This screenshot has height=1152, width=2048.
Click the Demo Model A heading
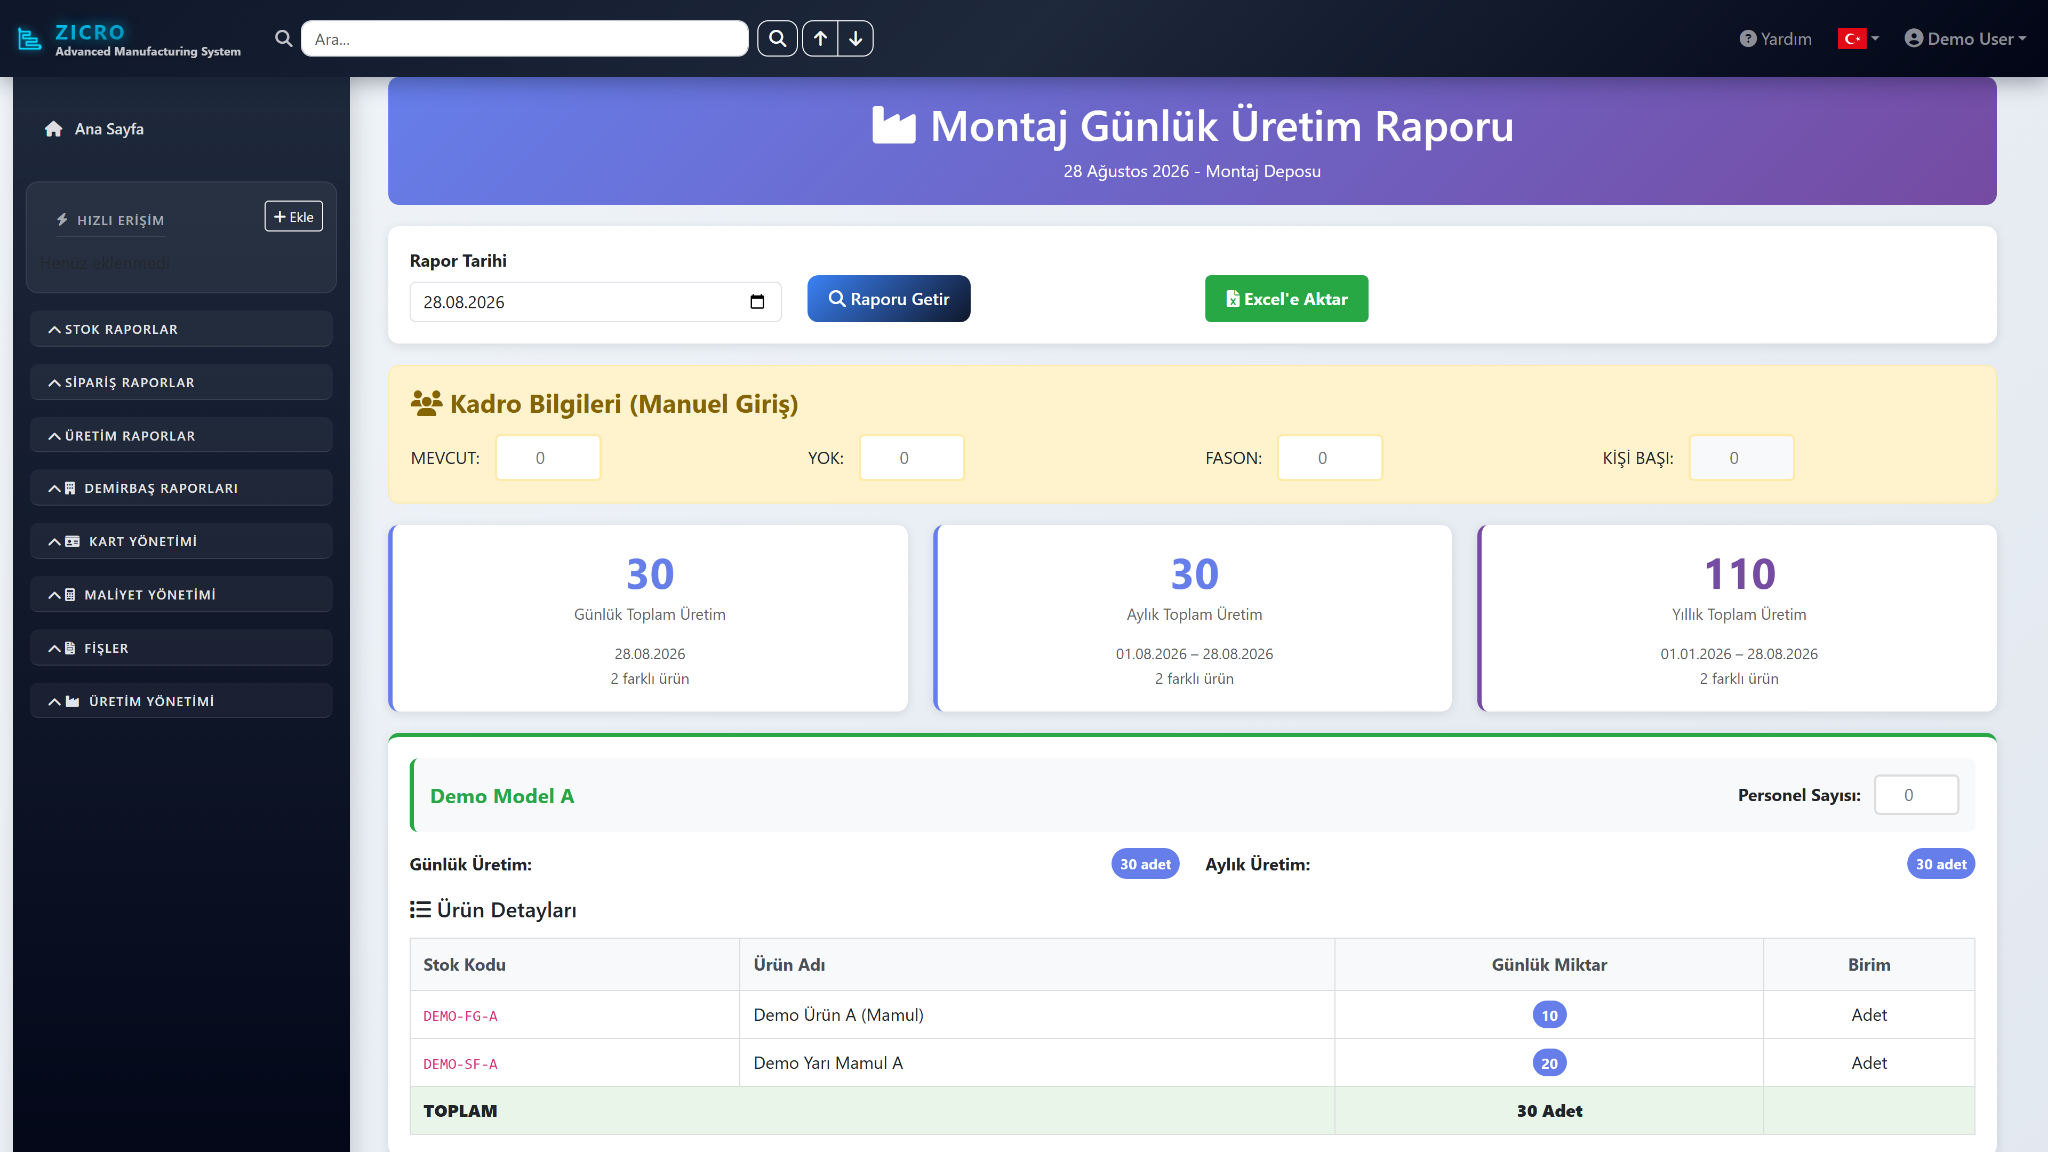pos(502,796)
